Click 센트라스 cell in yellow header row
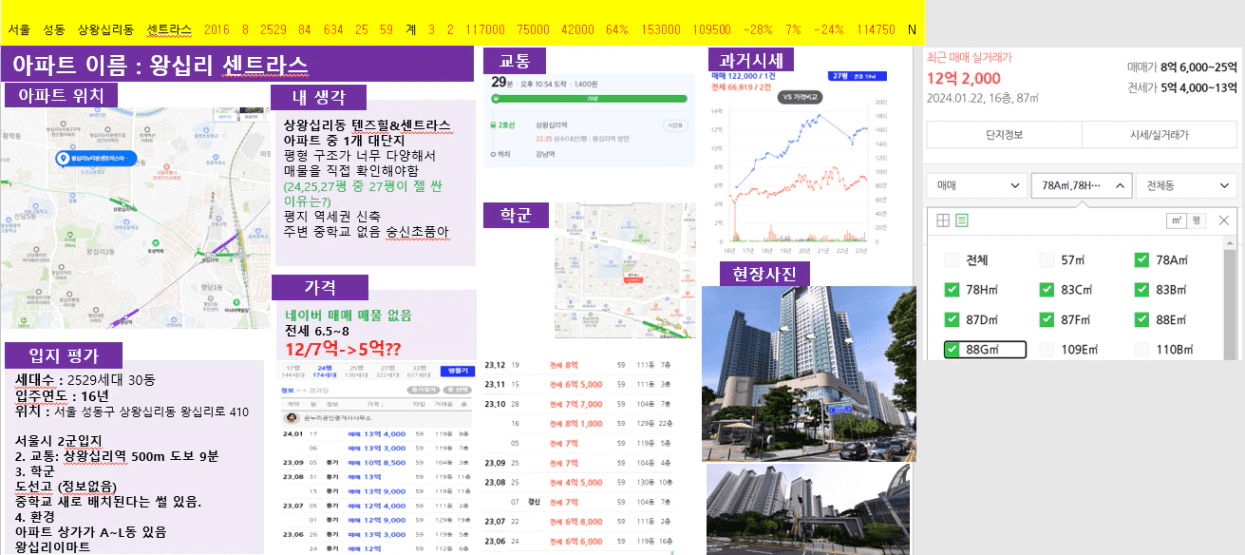This screenshot has height=555, width=1245. point(168,30)
